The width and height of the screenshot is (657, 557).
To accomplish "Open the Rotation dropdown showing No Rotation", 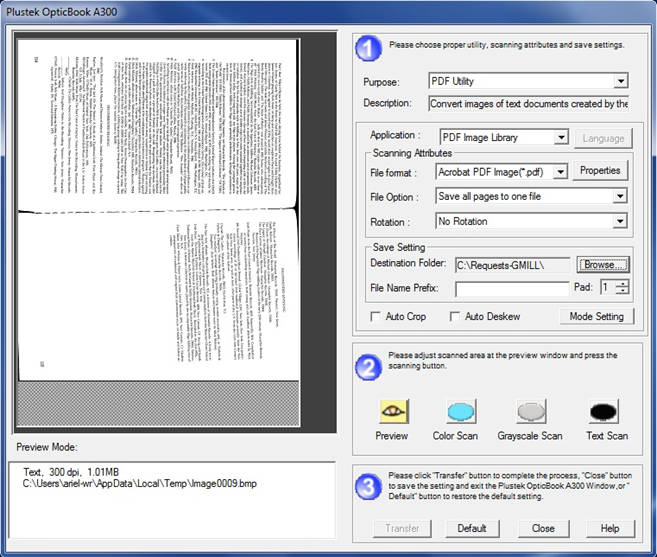I will (531, 221).
